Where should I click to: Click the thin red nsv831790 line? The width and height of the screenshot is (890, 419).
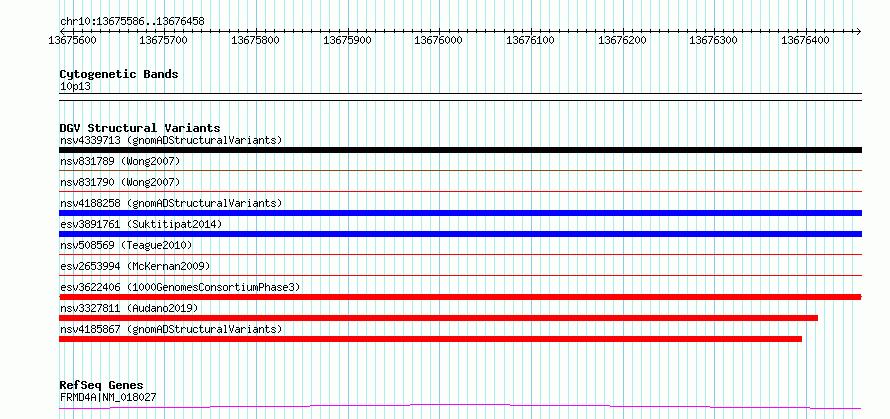460,192
